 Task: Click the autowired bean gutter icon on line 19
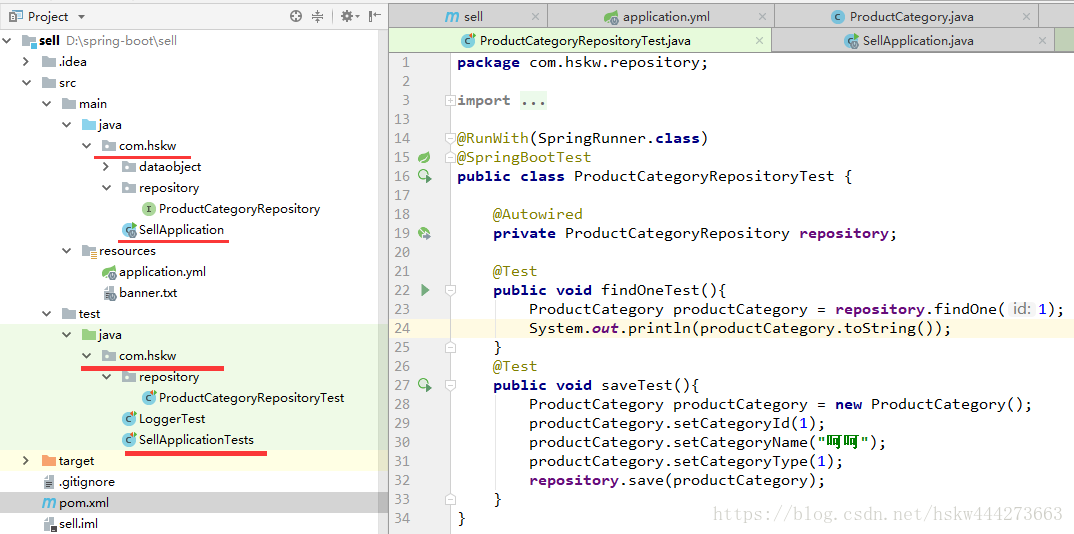click(425, 233)
